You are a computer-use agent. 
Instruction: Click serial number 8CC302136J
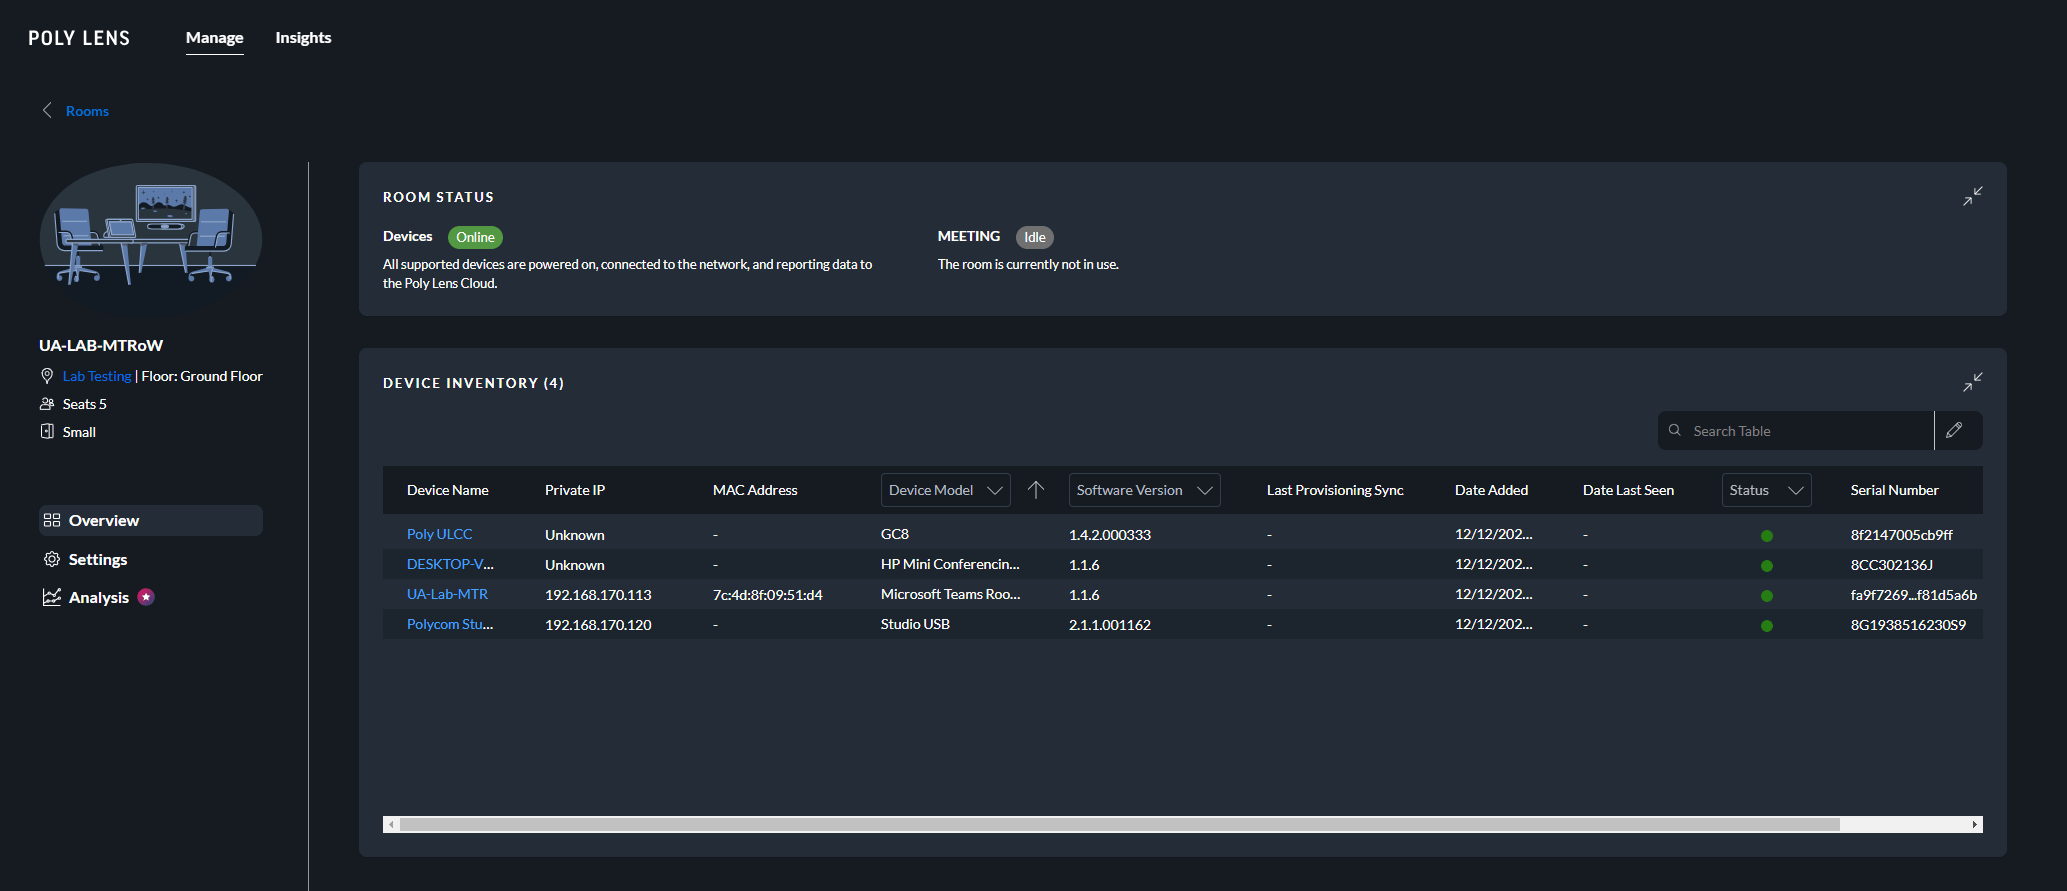pyautogui.click(x=1892, y=565)
